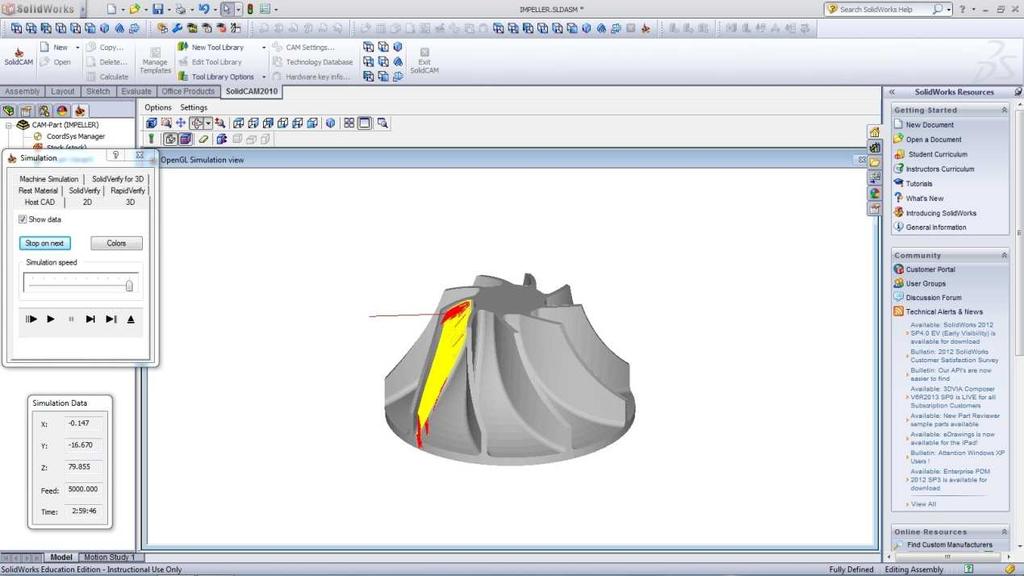Adjust the Simulation speed slider handle

pos(129,285)
